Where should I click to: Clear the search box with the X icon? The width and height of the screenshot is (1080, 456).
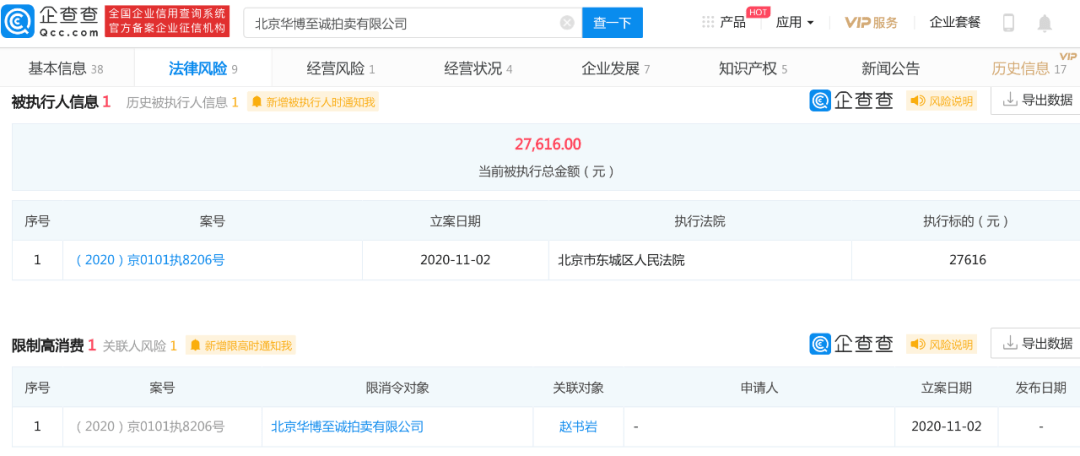click(567, 23)
